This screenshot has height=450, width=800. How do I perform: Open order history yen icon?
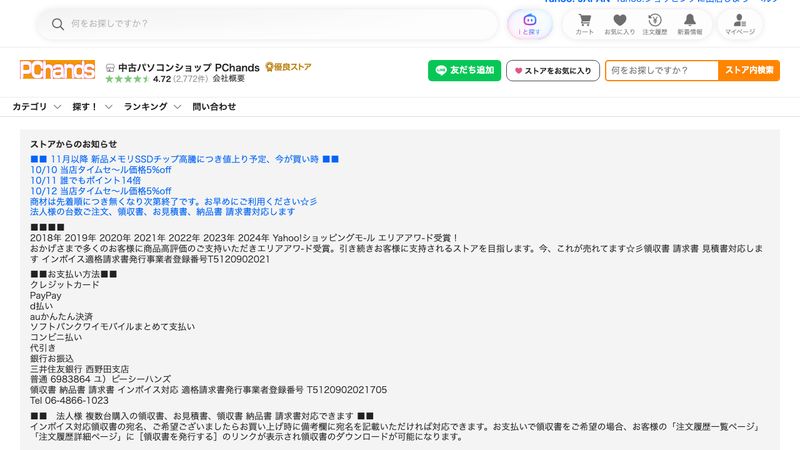pyautogui.click(x=655, y=24)
